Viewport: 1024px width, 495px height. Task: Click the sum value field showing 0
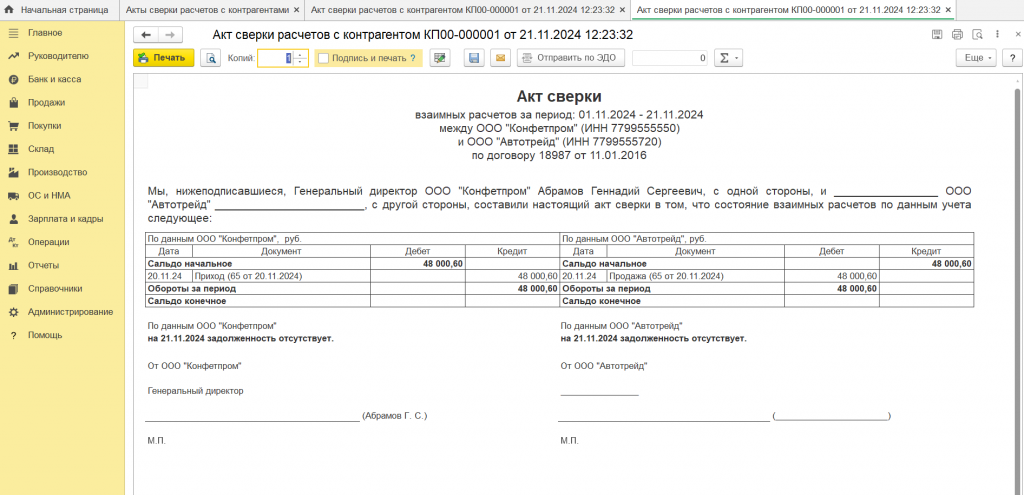[670, 58]
